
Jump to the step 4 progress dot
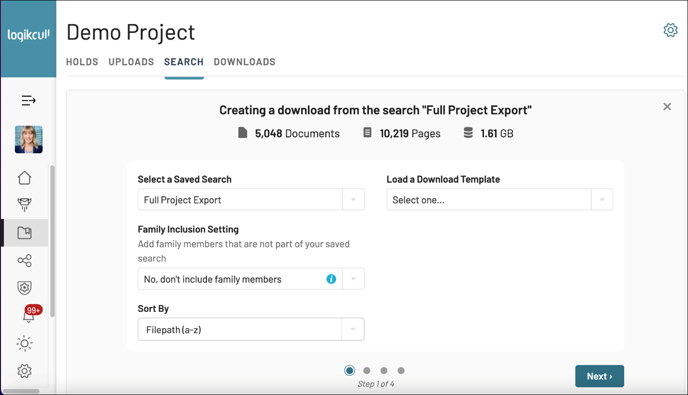point(401,370)
